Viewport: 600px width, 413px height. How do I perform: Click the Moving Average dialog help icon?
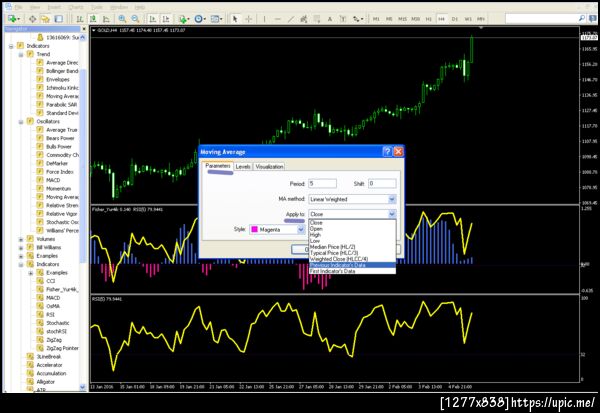pyautogui.click(x=387, y=152)
